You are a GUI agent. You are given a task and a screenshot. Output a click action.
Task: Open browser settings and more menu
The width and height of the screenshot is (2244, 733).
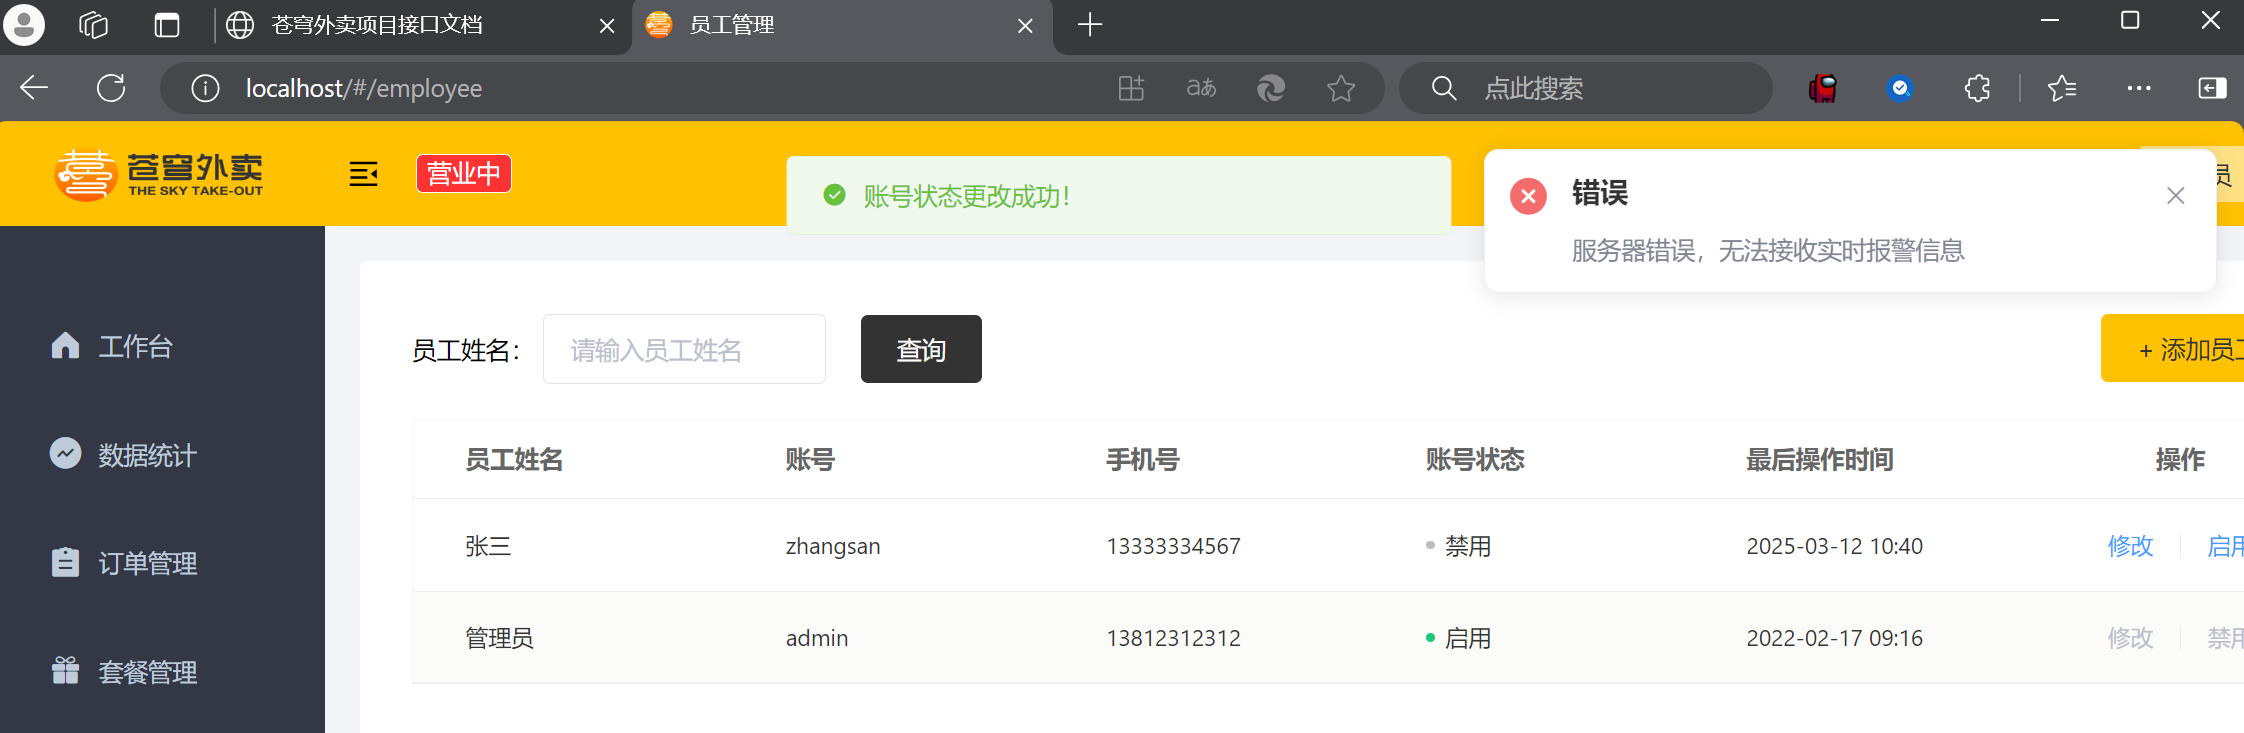point(2138,88)
